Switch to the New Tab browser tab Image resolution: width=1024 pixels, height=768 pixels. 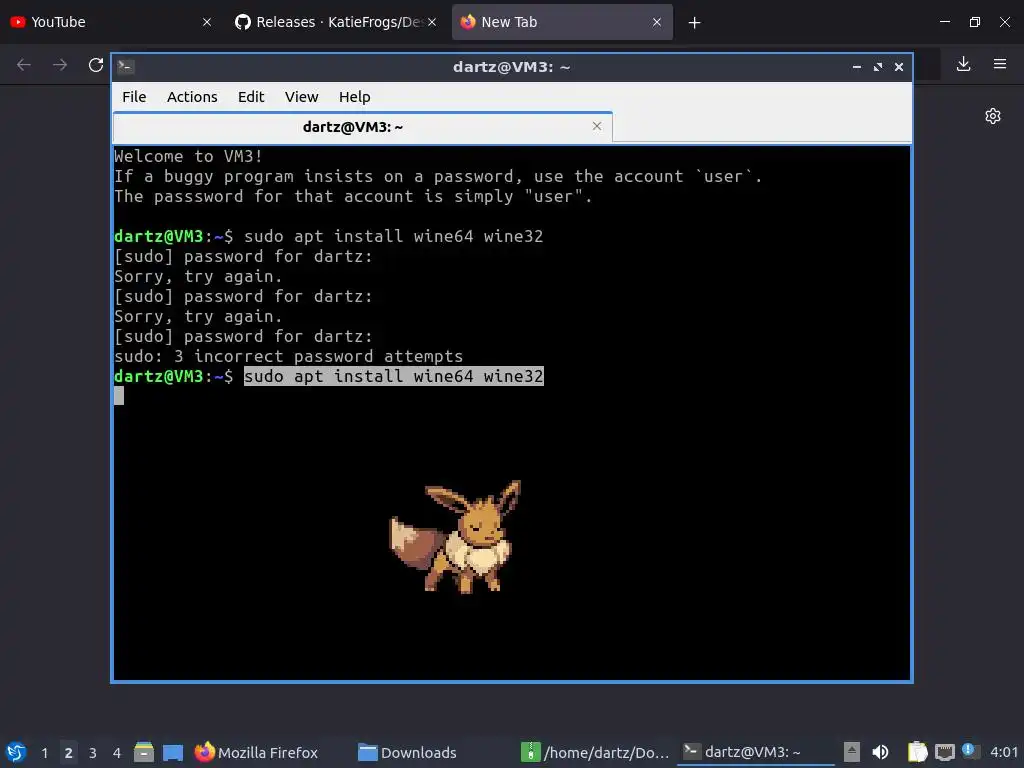pyautogui.click(x=562, y=22)
